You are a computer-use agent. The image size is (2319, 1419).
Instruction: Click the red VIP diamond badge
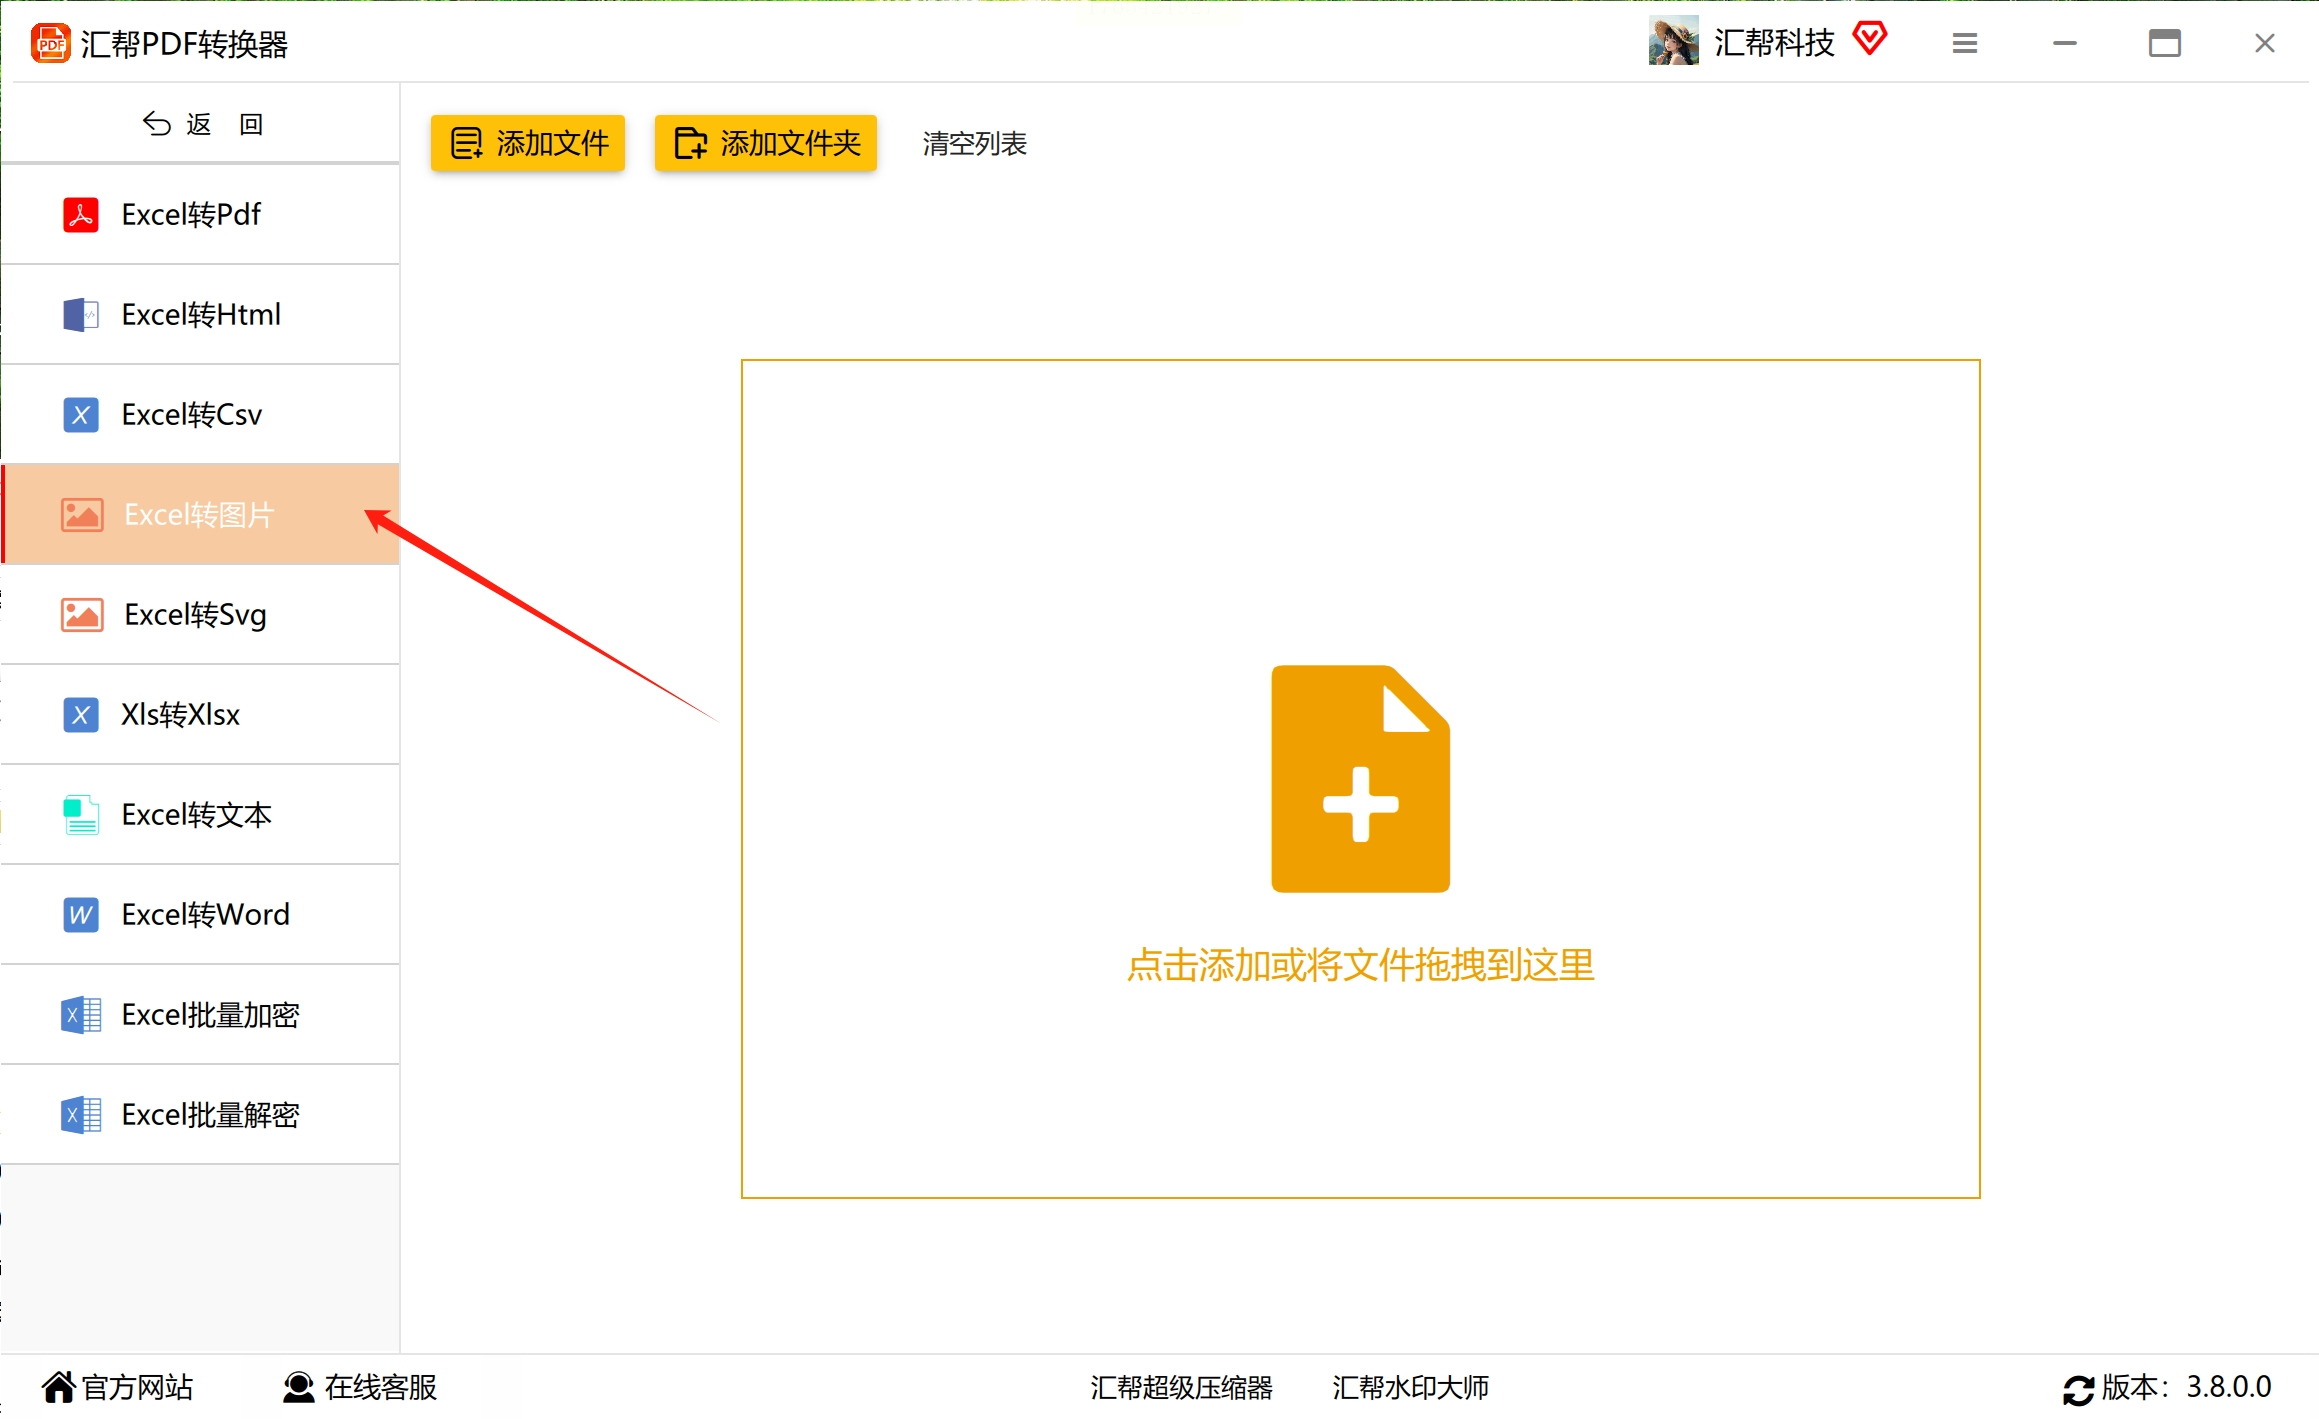coord(1869,40)
